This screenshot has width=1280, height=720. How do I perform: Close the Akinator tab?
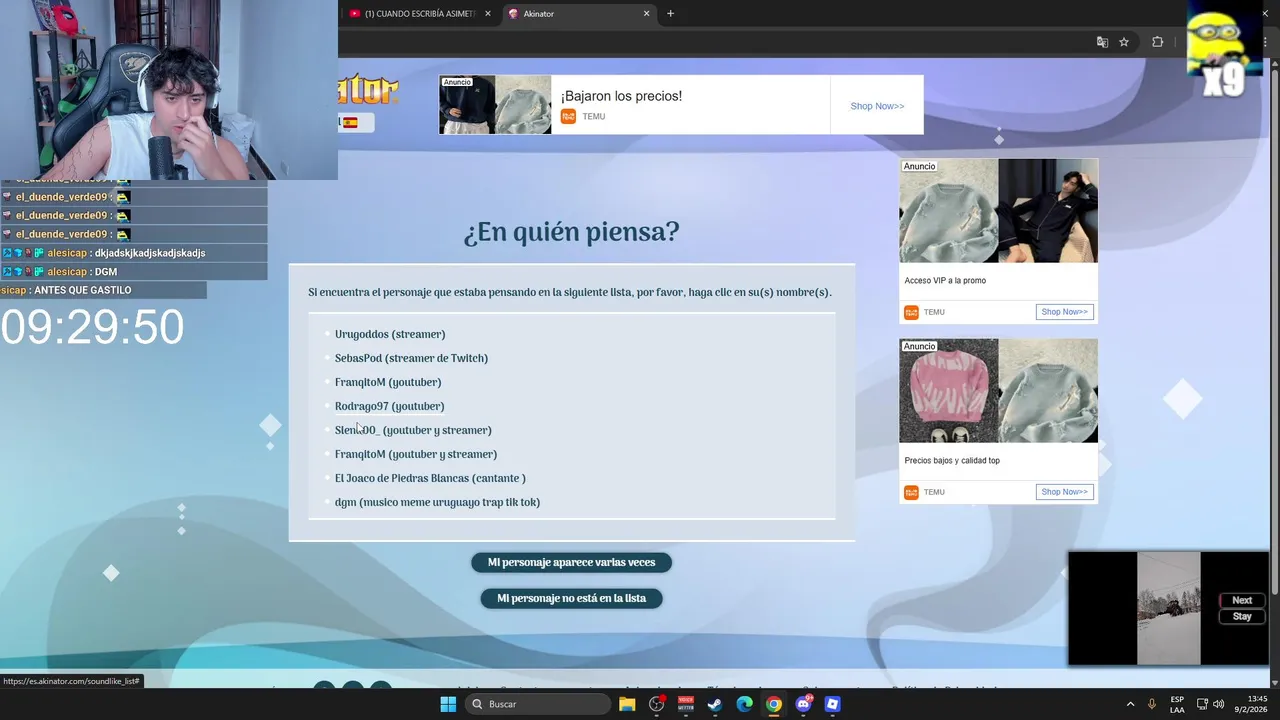[647, 14]
